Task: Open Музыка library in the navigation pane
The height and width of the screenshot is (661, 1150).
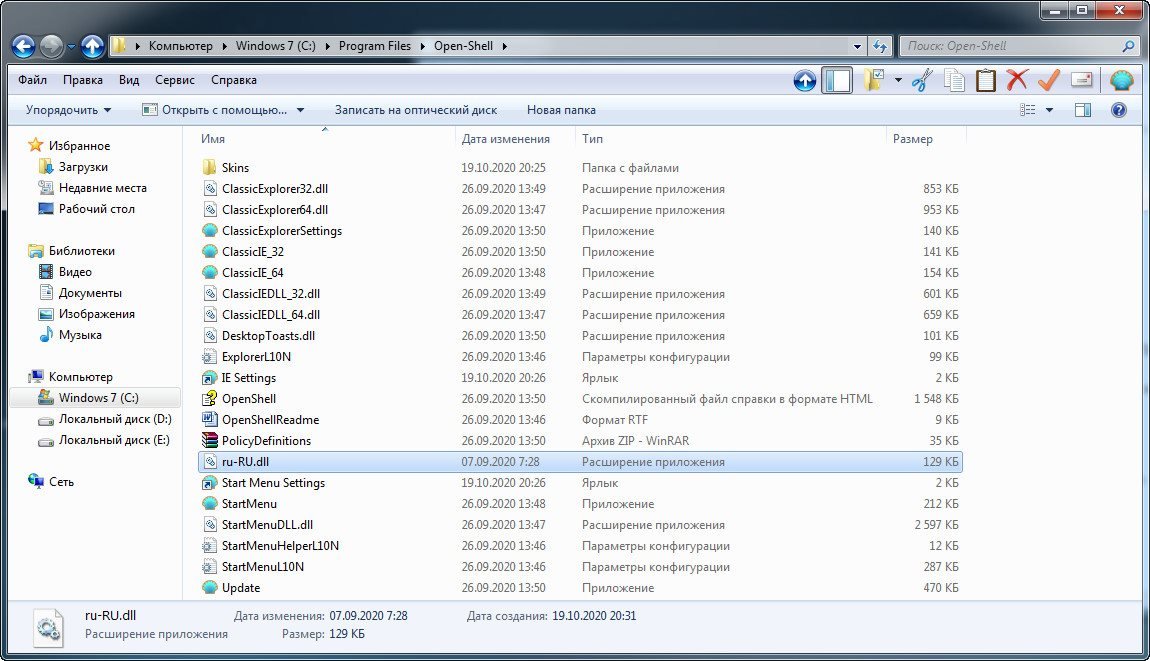Action: (x=80, y=335)
